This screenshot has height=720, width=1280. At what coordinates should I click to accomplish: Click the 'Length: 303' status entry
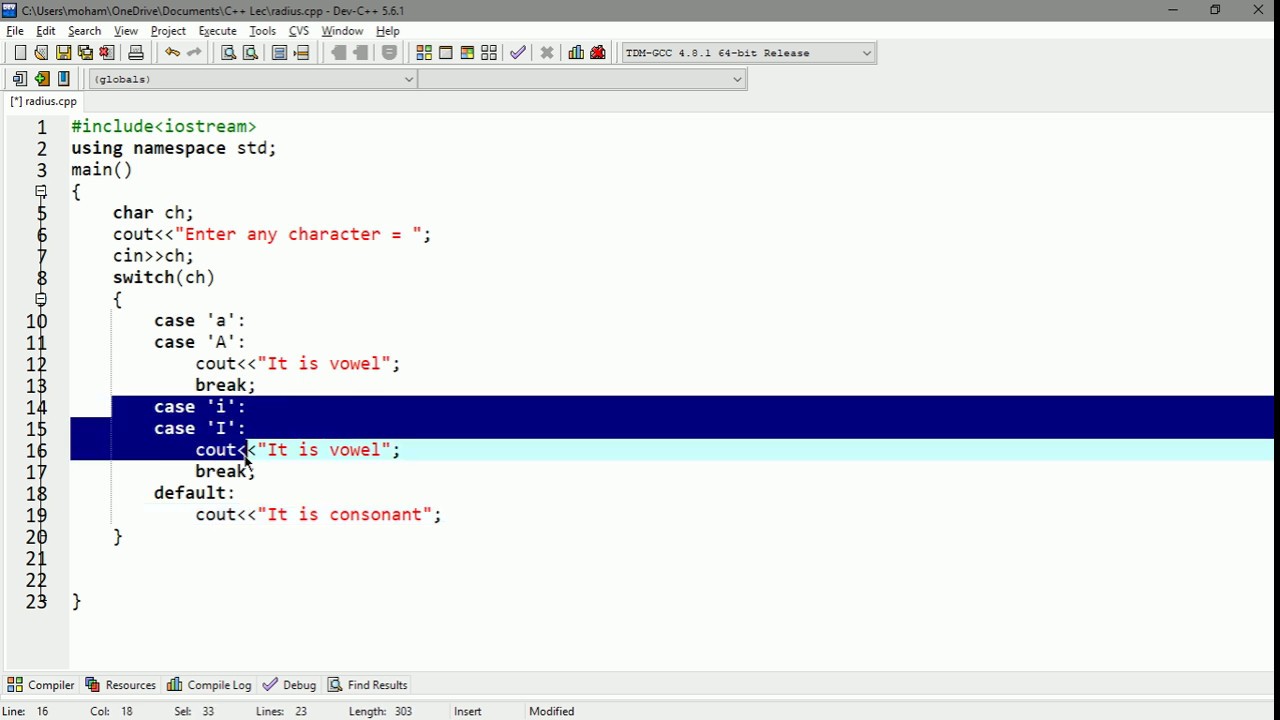380,711
